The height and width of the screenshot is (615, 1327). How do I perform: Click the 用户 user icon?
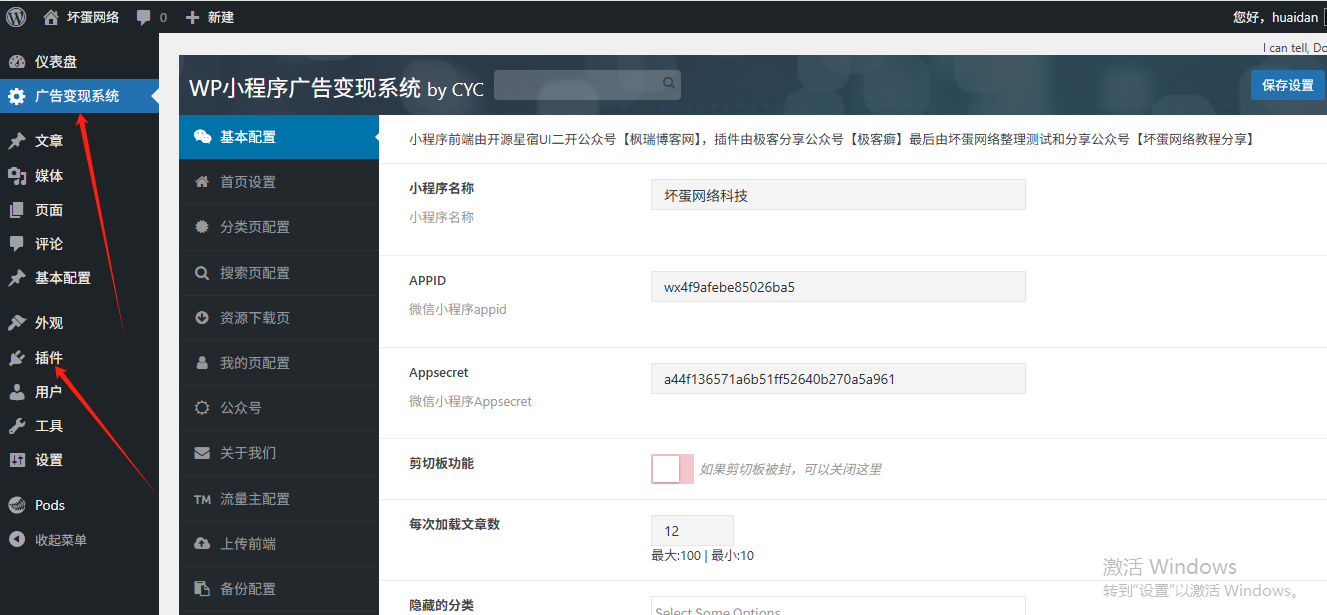coord(16,391)
